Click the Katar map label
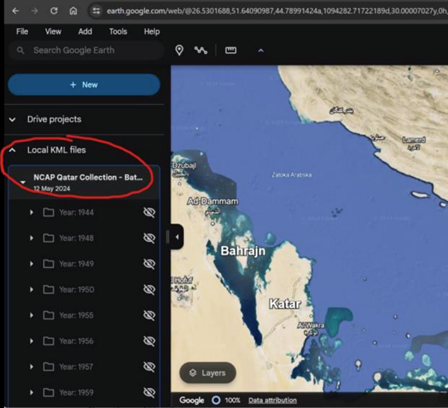This screenshot has height=408, width=448. (285, 304)
